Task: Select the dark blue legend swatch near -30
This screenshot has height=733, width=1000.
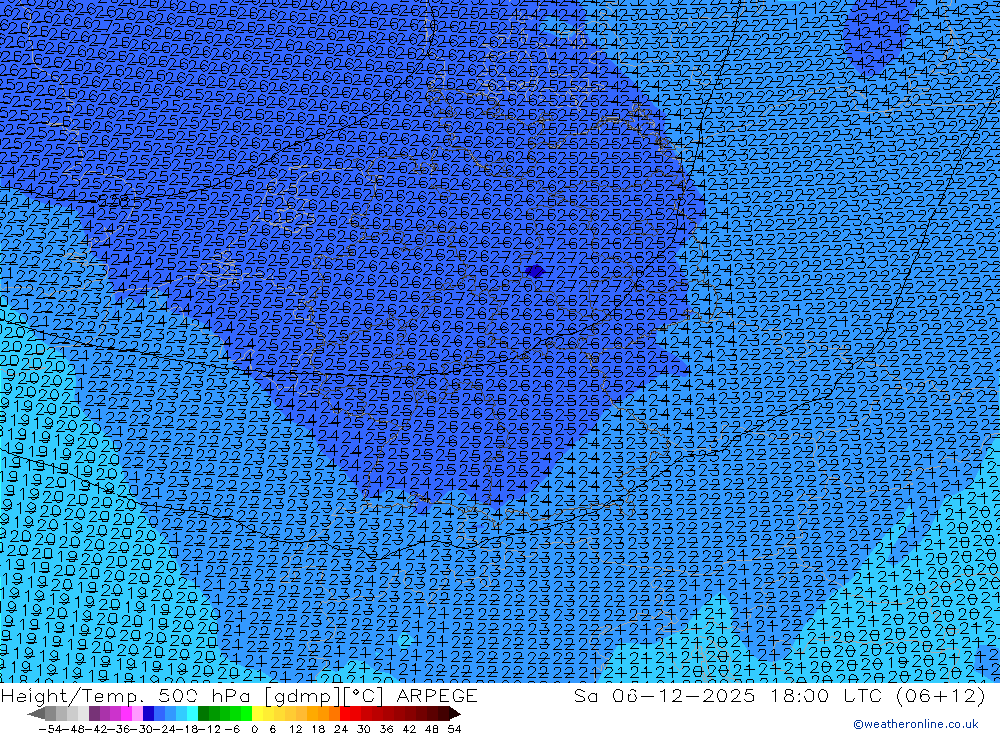Action: tap(148, 713)
